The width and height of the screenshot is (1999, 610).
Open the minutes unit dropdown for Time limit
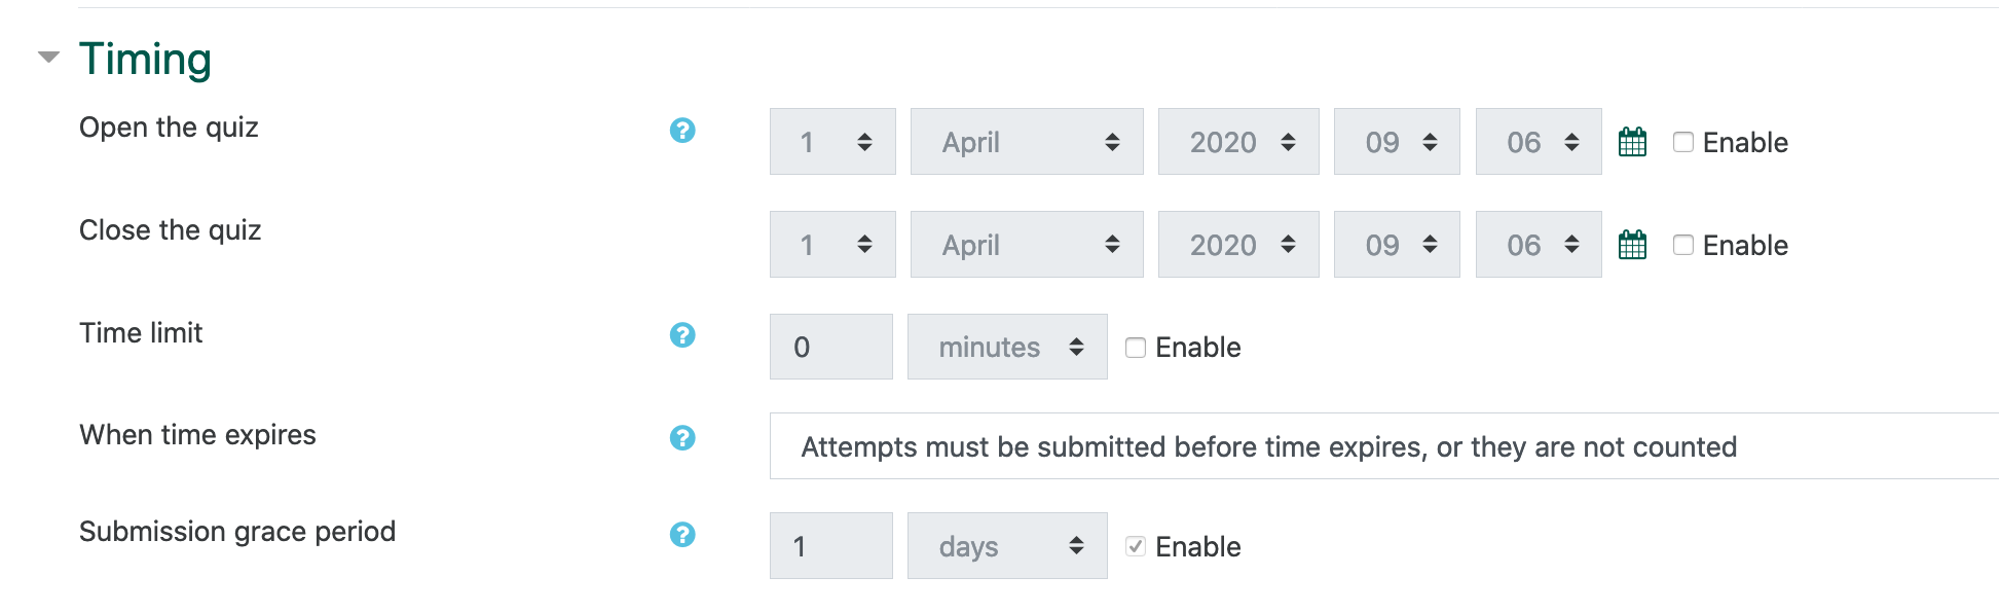[1006, 346]
